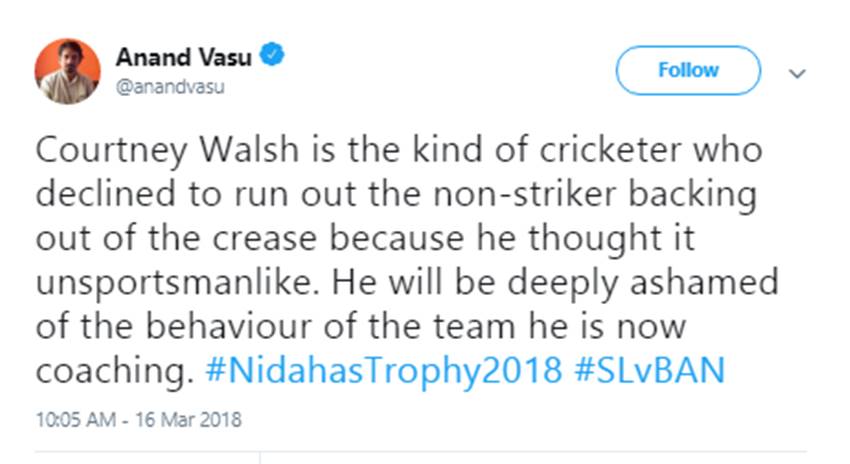Click the Anand Vasu display name
The width and height of the screenshot is (850, 464).
pos(186,56)
